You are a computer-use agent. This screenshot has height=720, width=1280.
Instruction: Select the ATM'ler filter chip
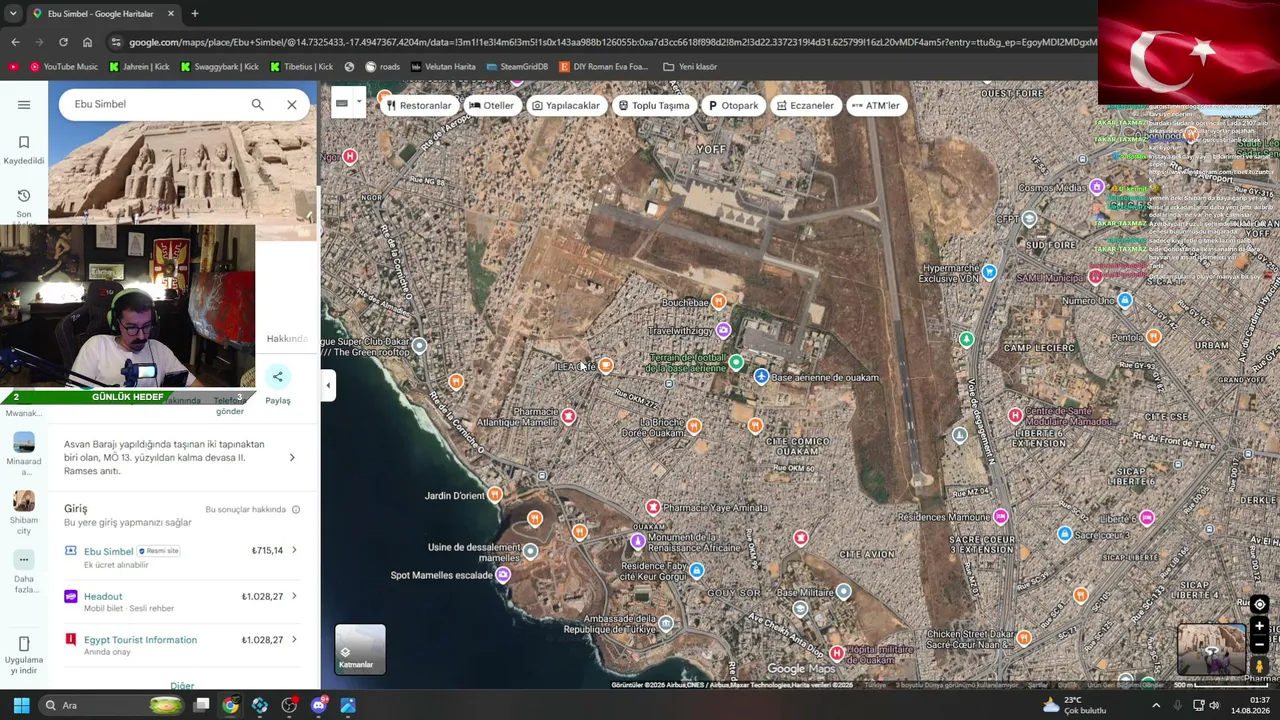point(876,105)
